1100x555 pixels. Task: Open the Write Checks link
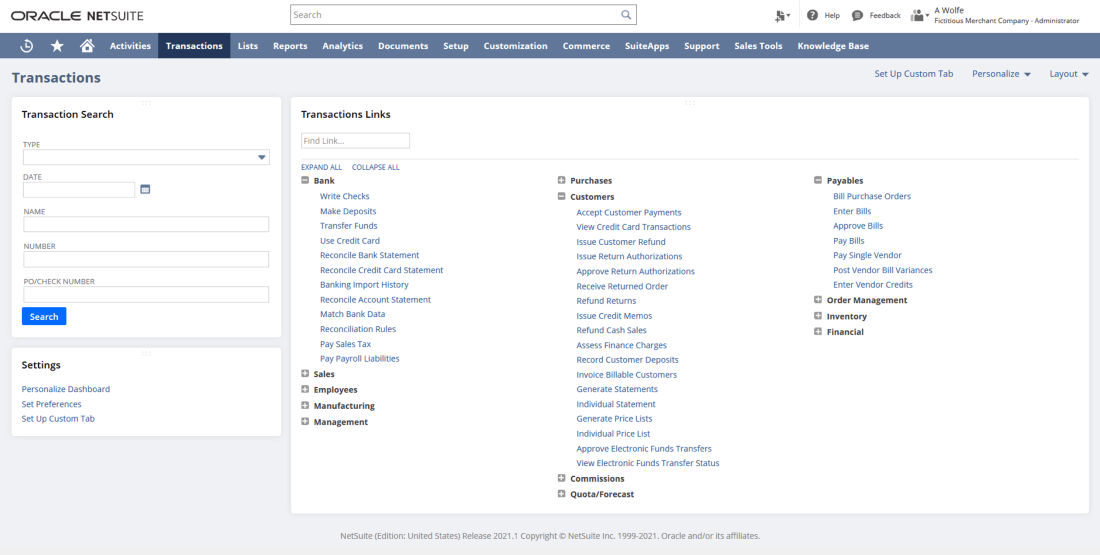[x=344, y=196]
